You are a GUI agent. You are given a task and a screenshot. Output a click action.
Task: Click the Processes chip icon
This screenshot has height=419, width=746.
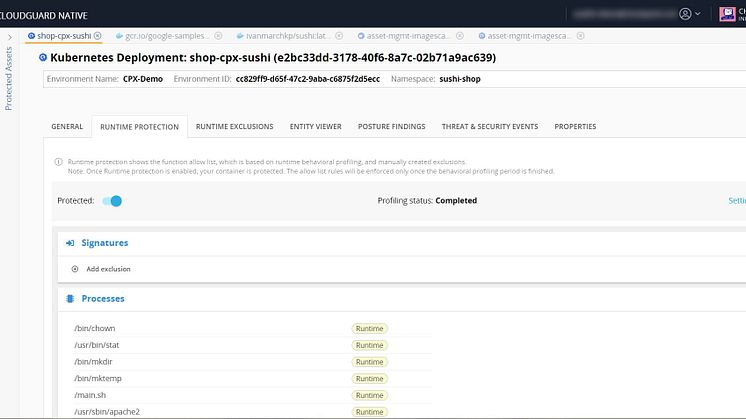click(x=70, y=299)
